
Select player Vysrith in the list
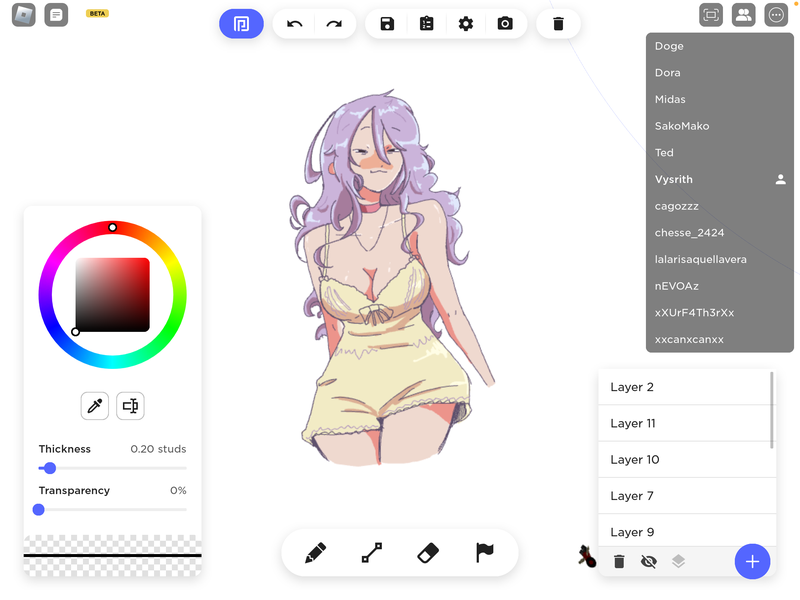pyautogui.click(x=674, y=180)
